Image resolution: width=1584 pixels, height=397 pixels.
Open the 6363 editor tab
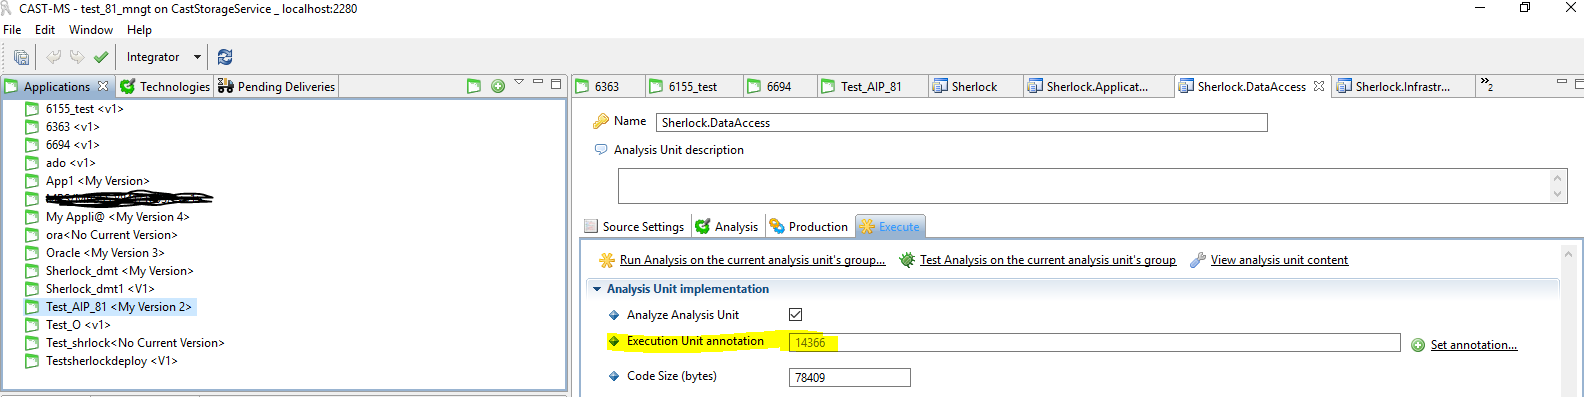607,87
